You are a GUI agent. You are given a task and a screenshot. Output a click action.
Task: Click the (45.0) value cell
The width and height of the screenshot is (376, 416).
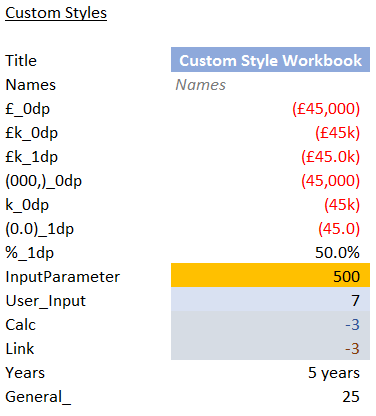pos(270,229)
